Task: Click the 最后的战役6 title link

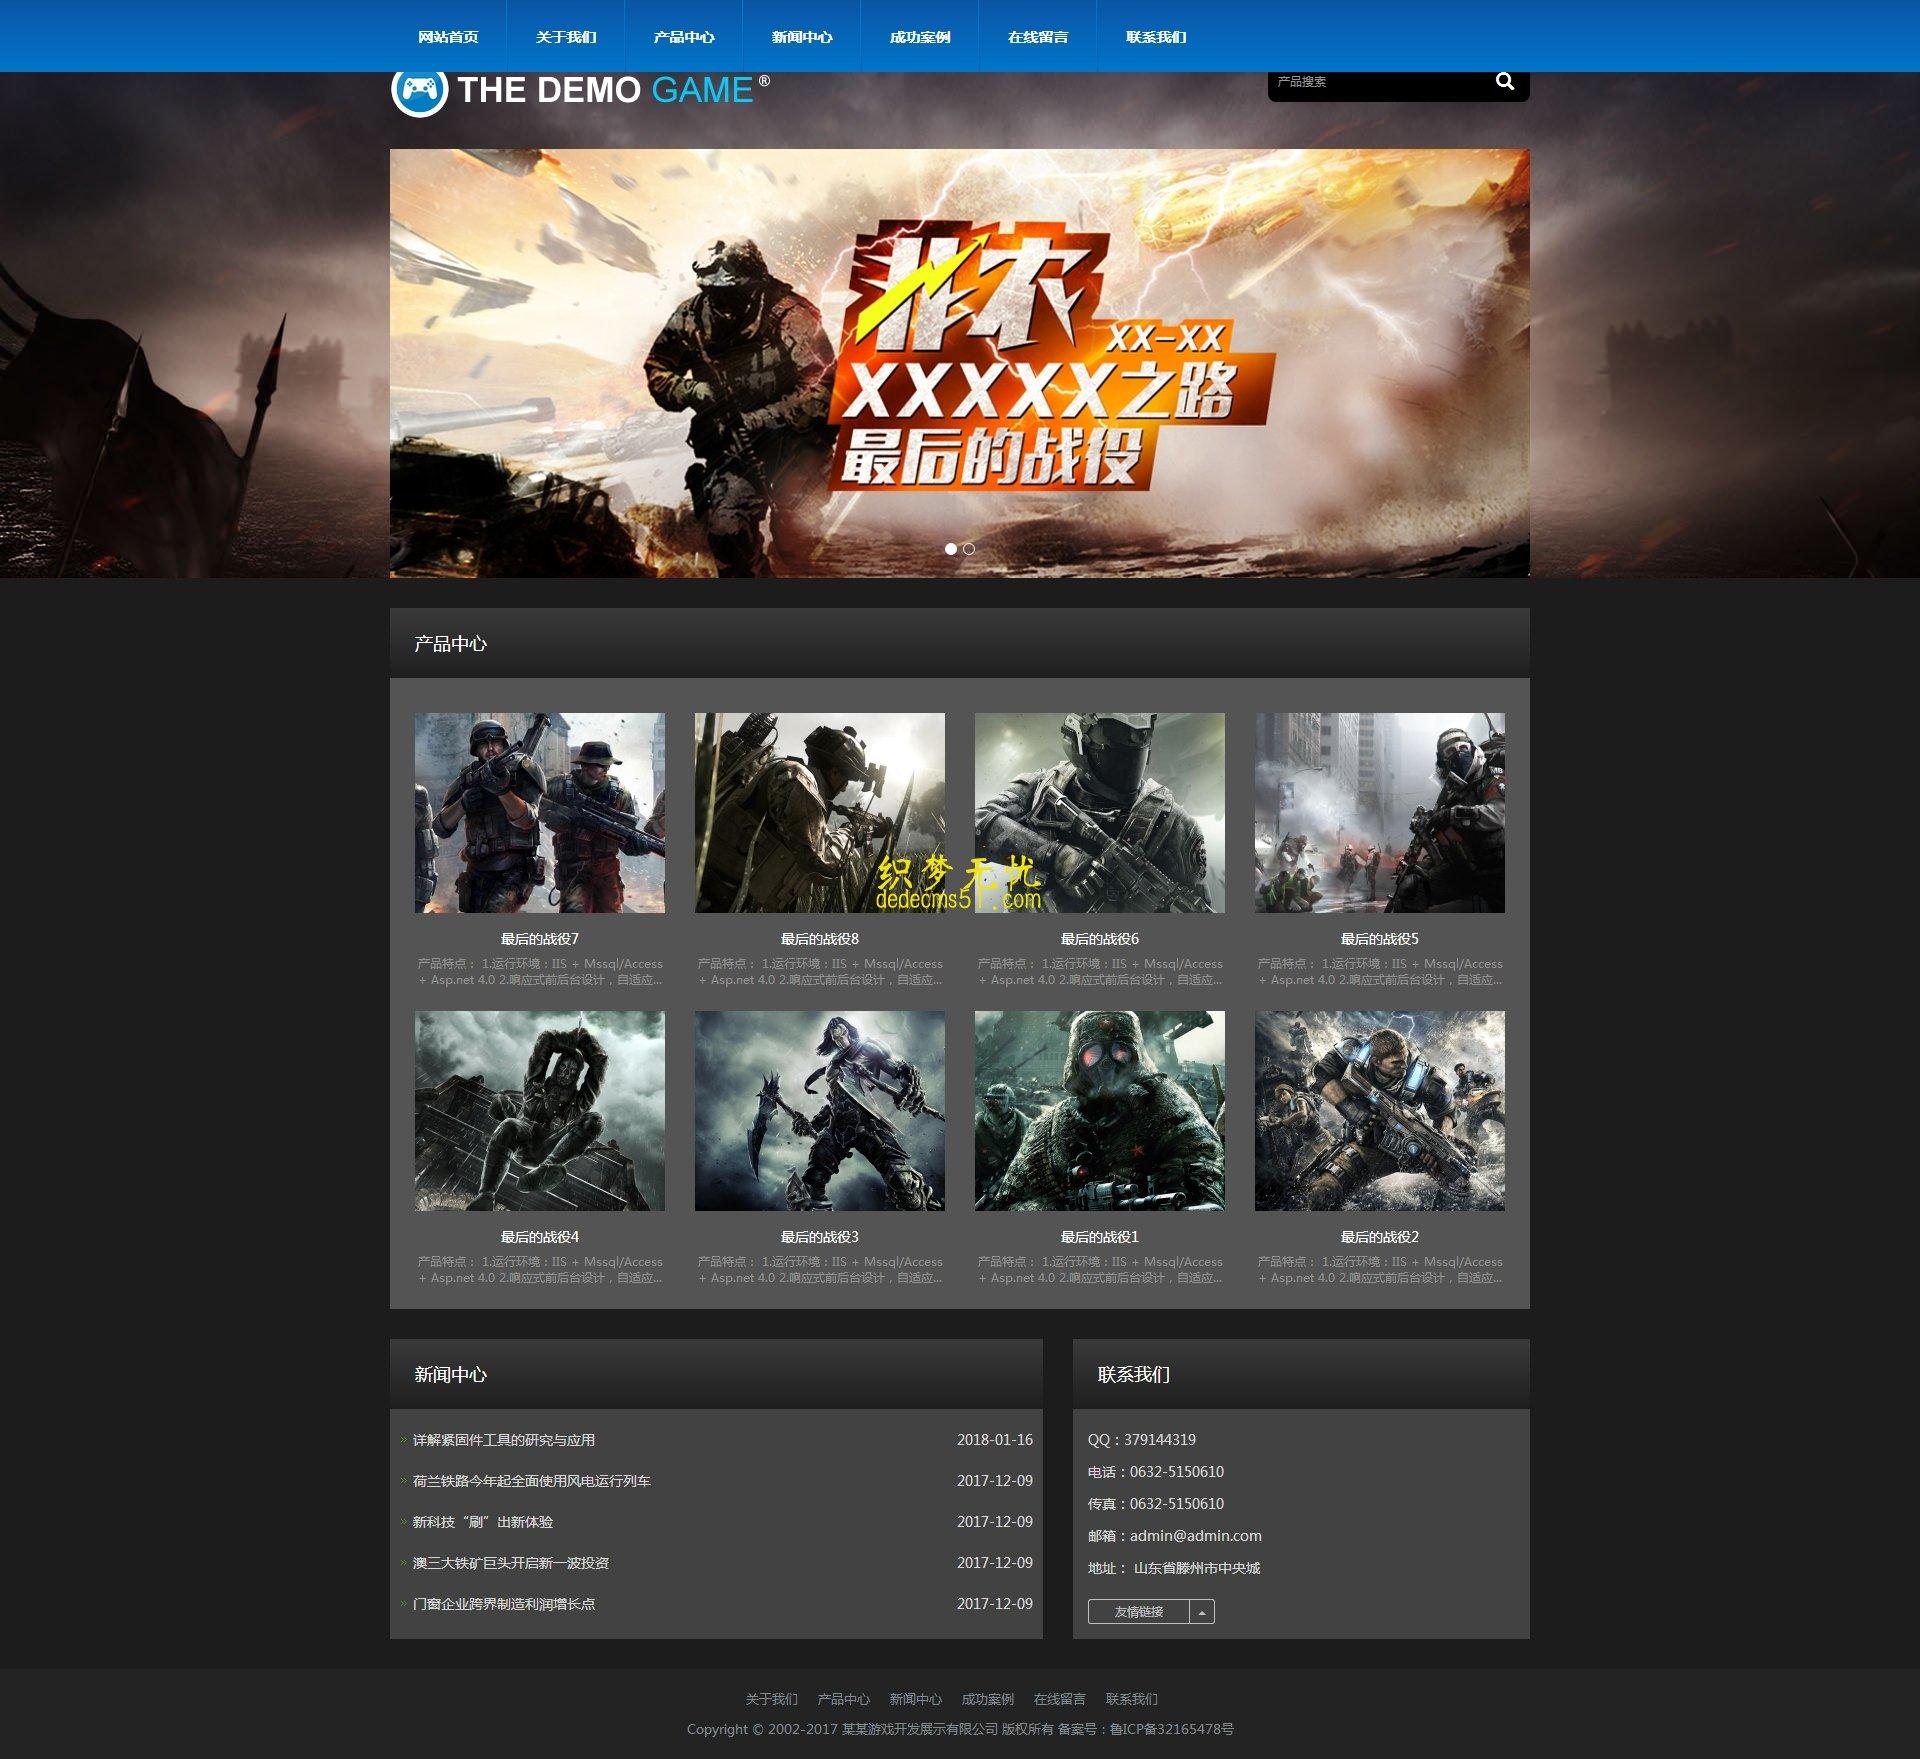Action: [1100, 939]
